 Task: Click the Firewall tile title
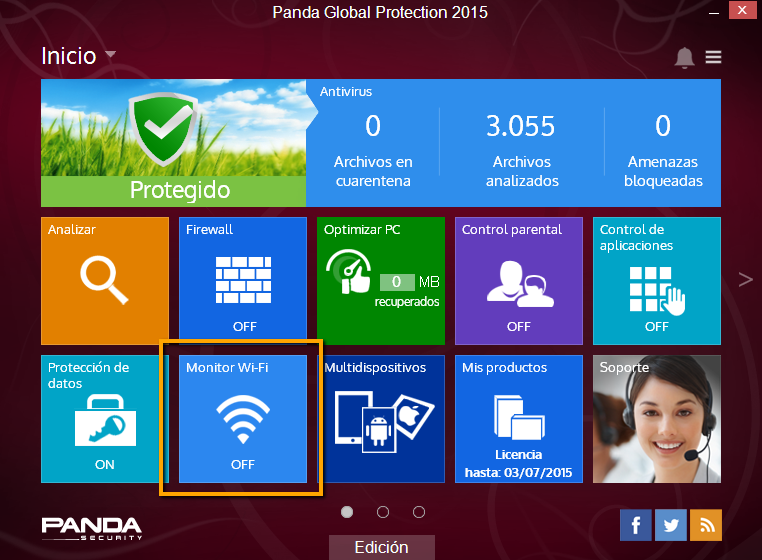(209, 229)
